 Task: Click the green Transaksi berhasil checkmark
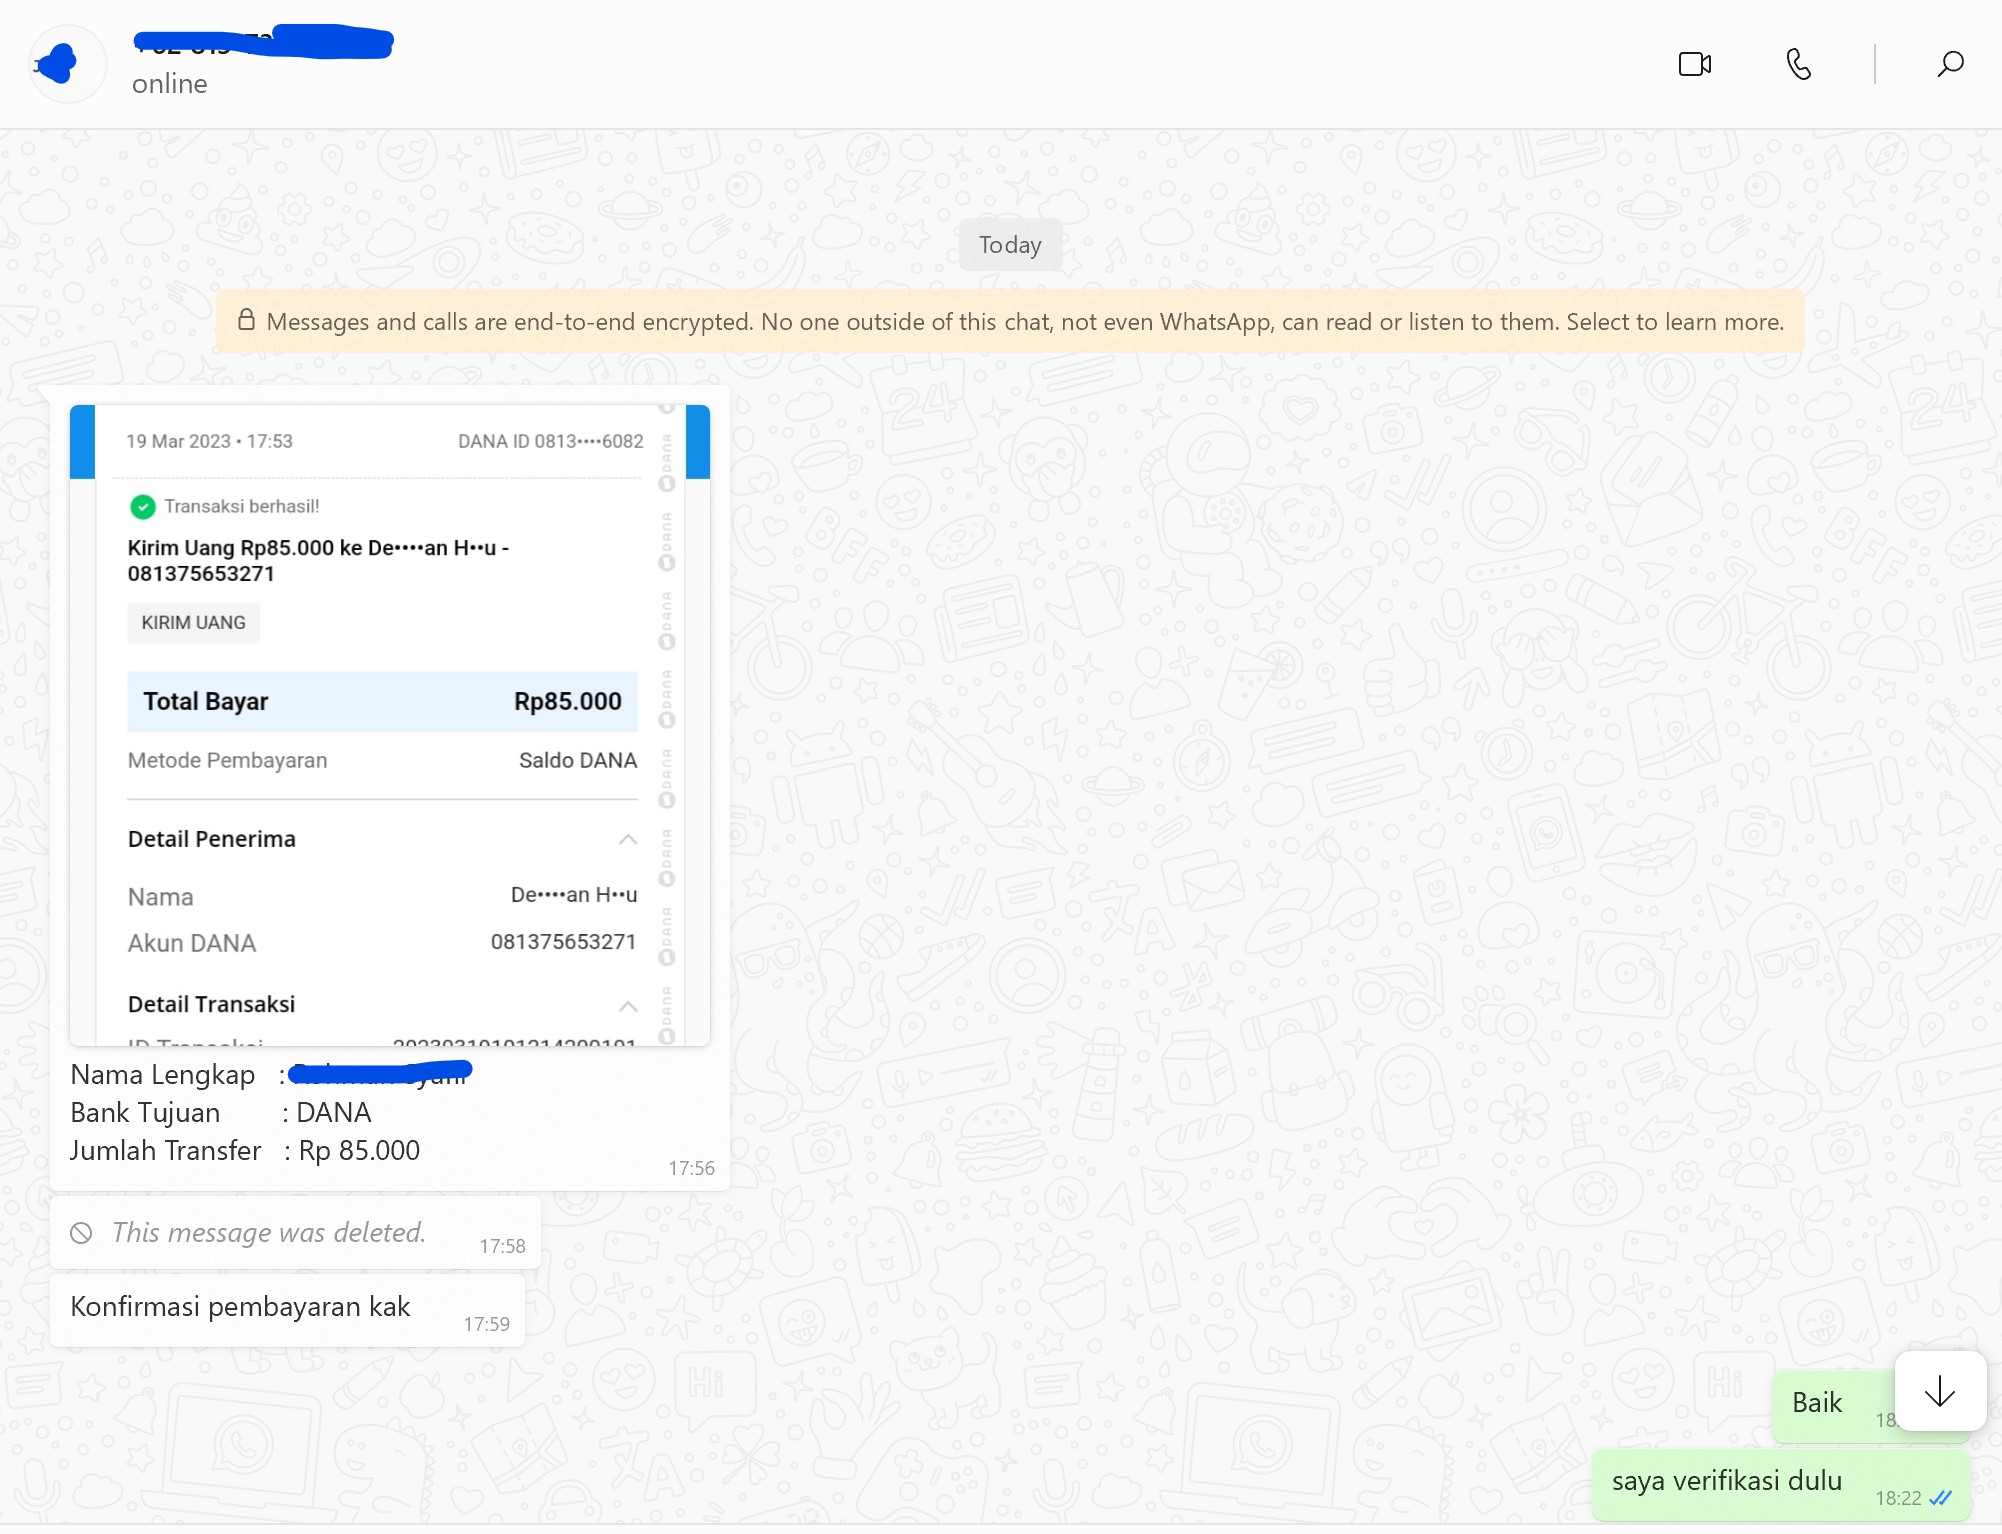(143, 507)
